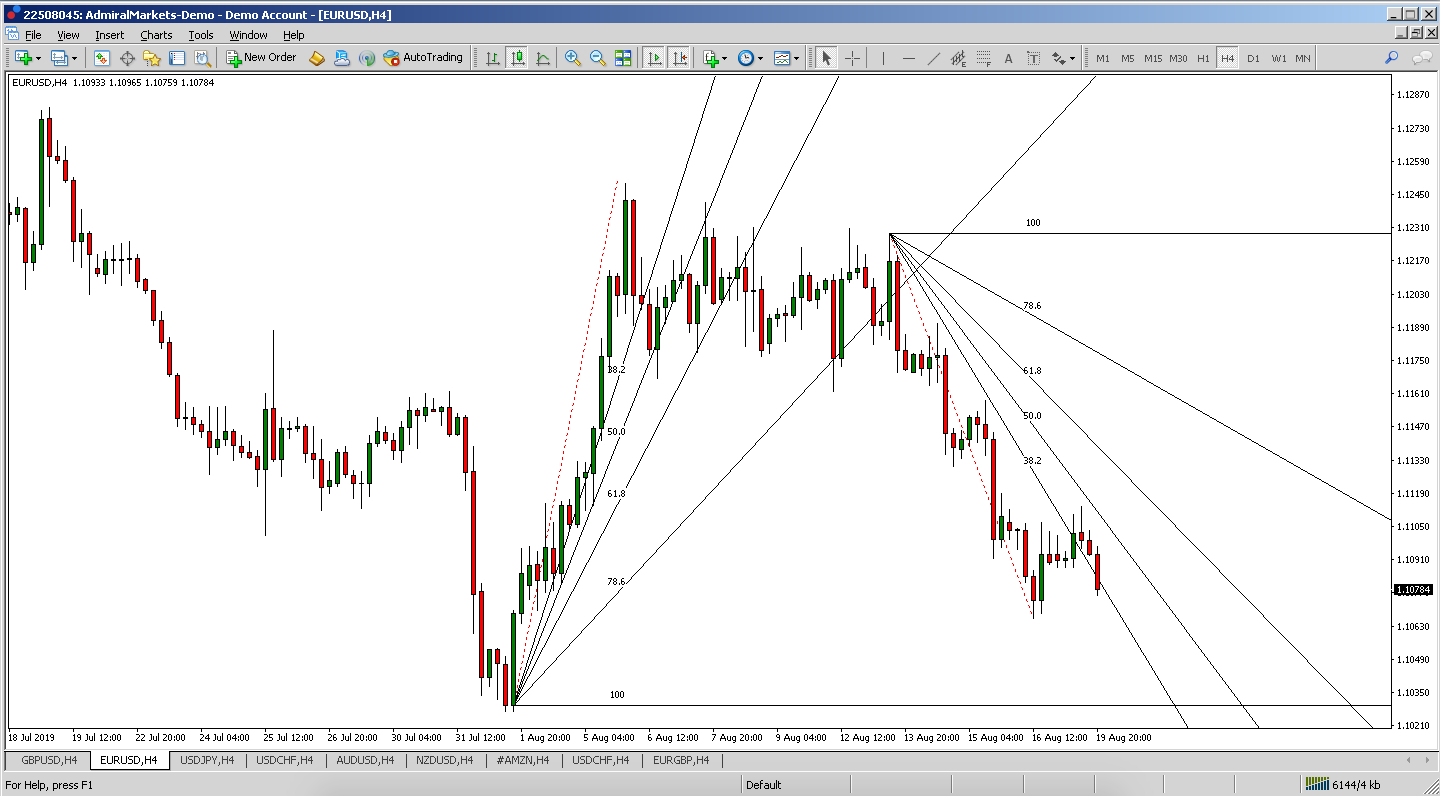Switch to the USDJPY,H4 chart tab
This screenshot has width=1440, height=796.
click(207, 760)
